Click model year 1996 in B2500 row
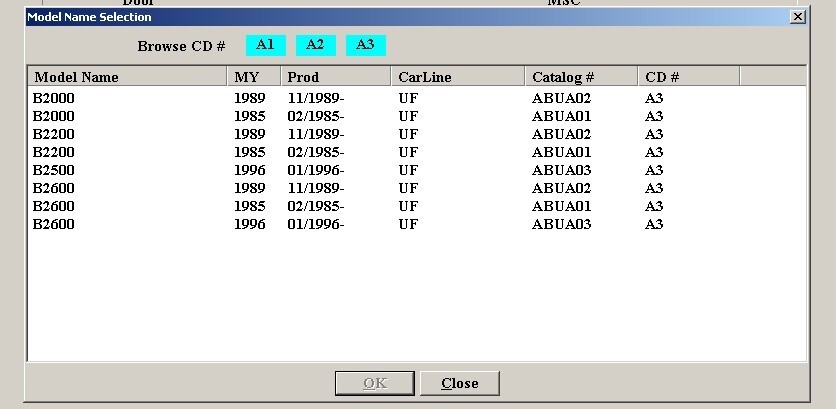The width and height of the screenshot is (836, 409). click(x=250, y=171)
